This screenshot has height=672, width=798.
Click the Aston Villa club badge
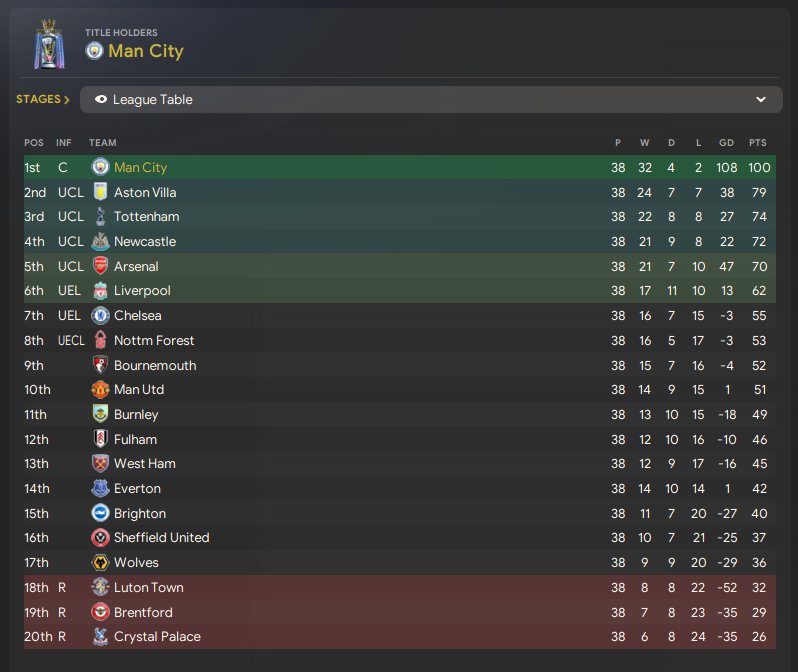pos(100,192)
